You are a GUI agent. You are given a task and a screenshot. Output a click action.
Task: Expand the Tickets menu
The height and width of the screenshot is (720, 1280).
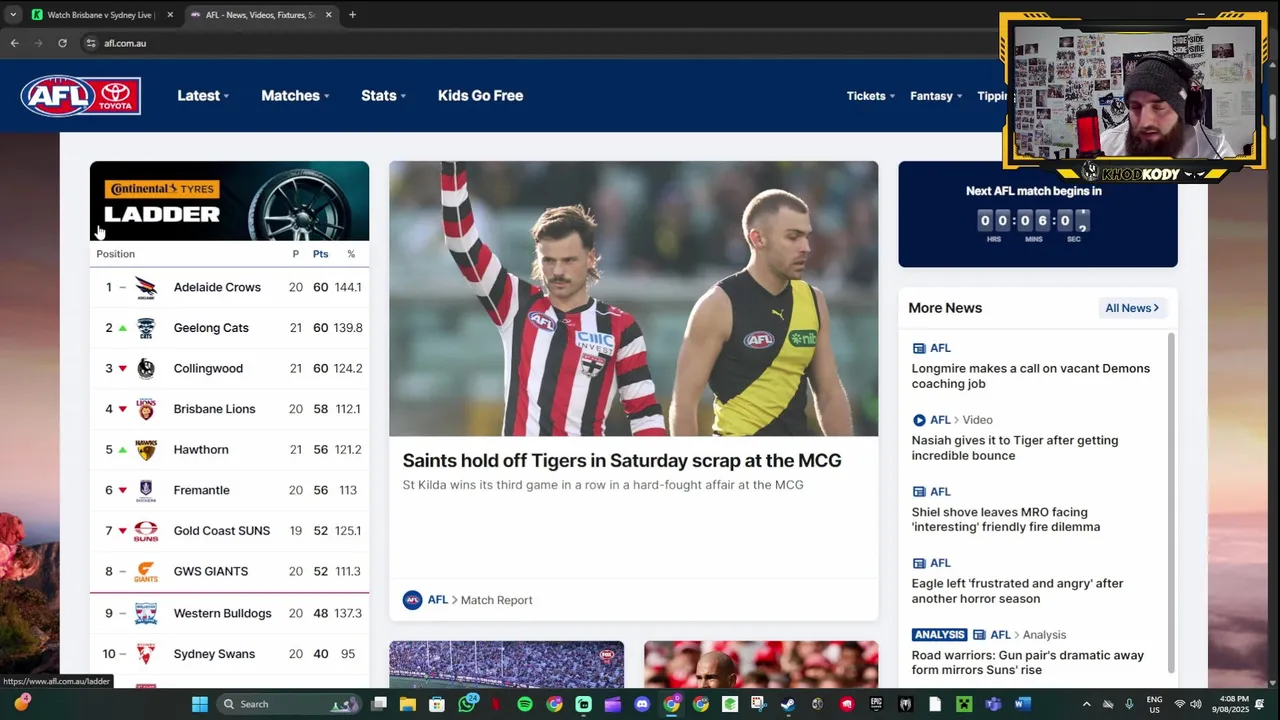[870, 96]
